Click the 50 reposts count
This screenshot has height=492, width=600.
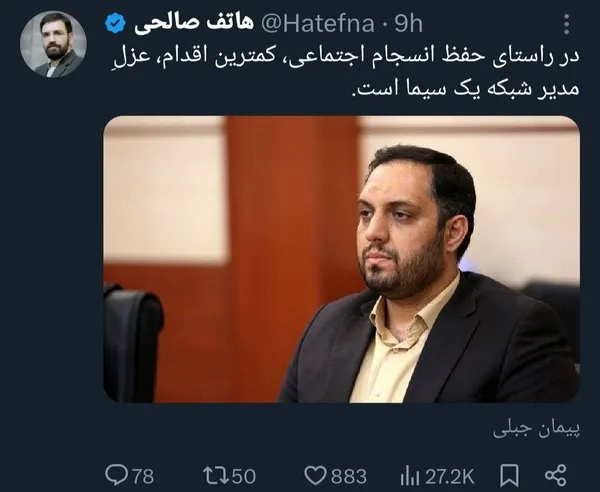244,477
